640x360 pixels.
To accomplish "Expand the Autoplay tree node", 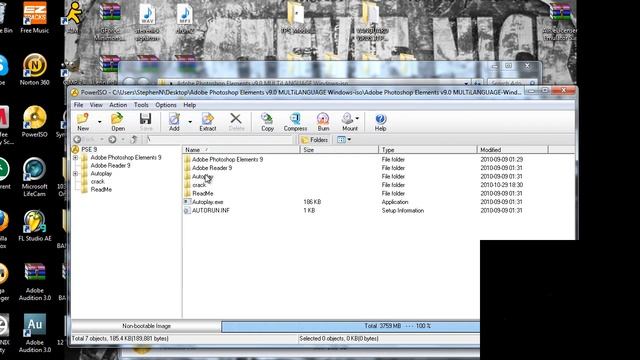I will (76, 173).
